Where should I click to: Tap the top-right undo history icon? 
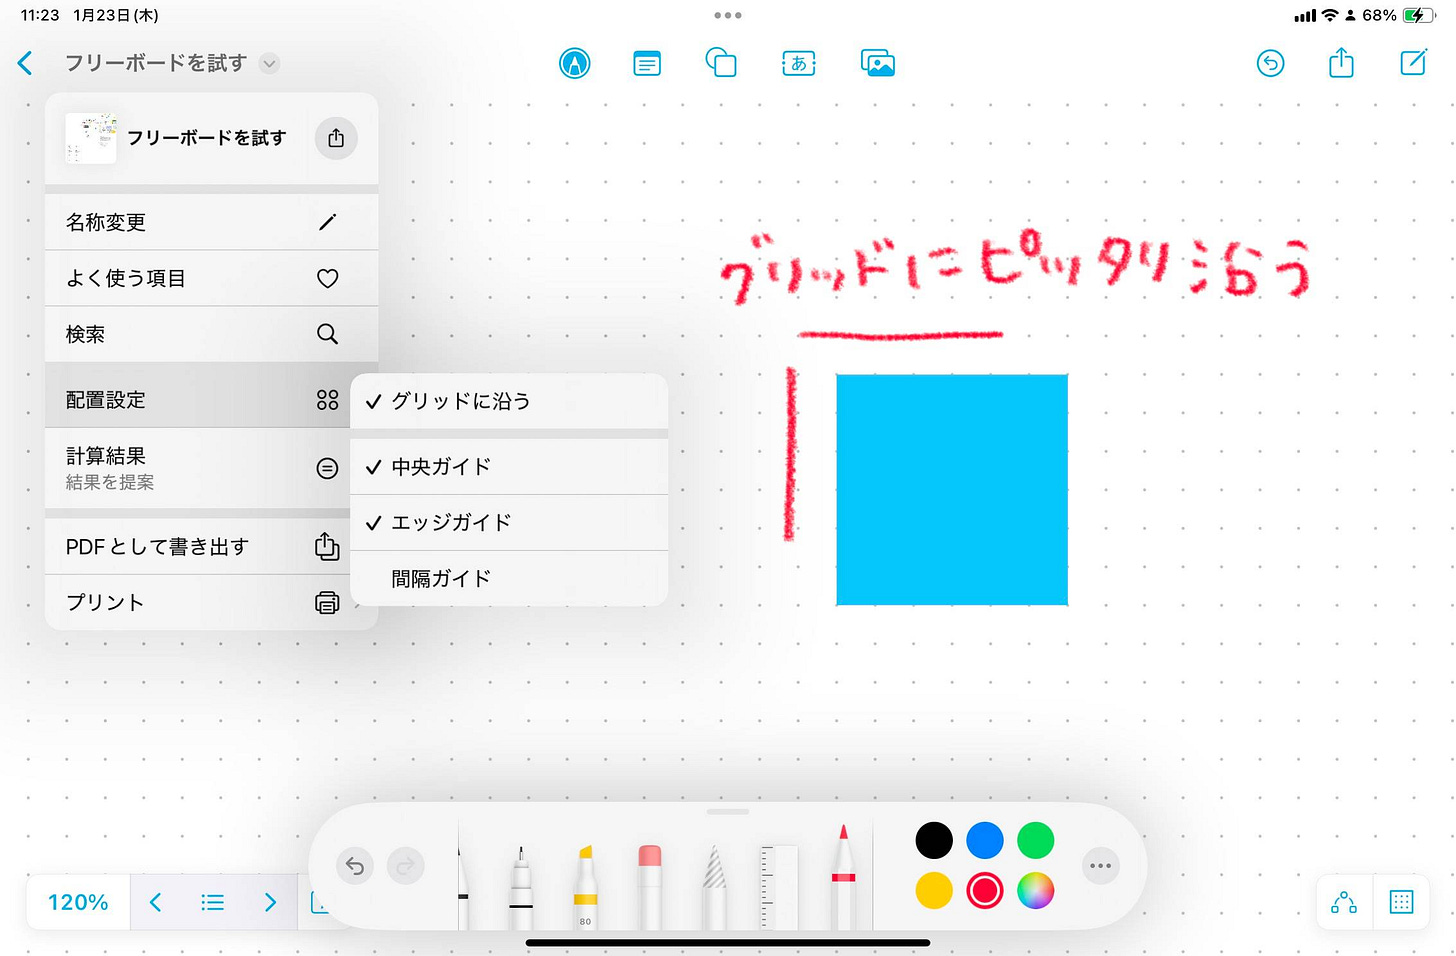click(1270, 63)
